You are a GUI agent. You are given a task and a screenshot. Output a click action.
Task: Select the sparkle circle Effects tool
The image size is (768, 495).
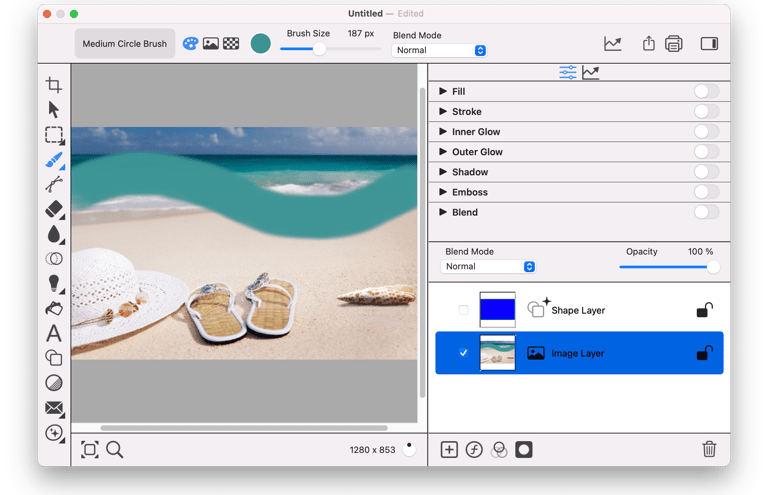point(54,433)
